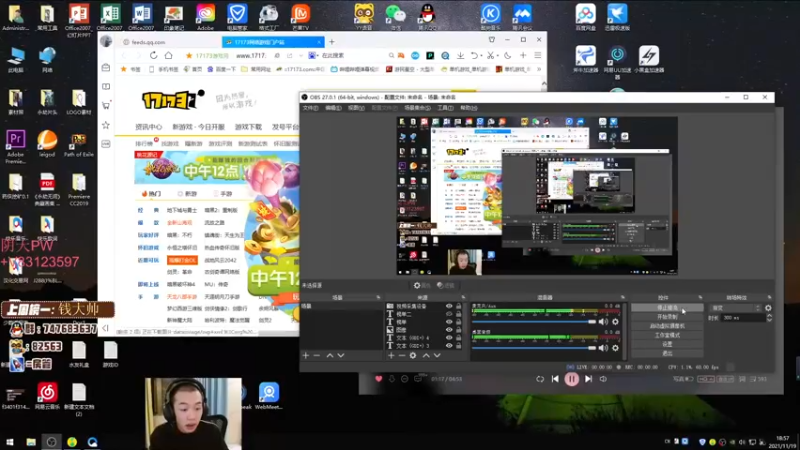
Task: Click heart like icon in player bar
Action: point(379,379)
